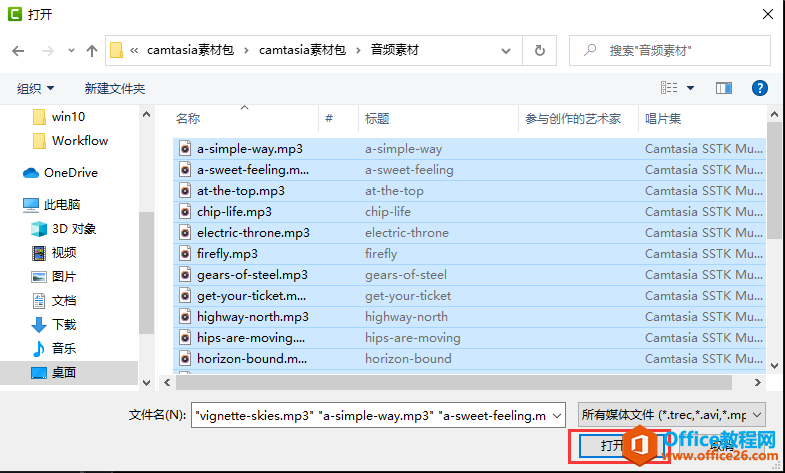Image resolution: width=785 pixels, height=473 pixels.
Task: Click the mp3 icon of chip-life.mp3
Action: [x=185, y=212]
